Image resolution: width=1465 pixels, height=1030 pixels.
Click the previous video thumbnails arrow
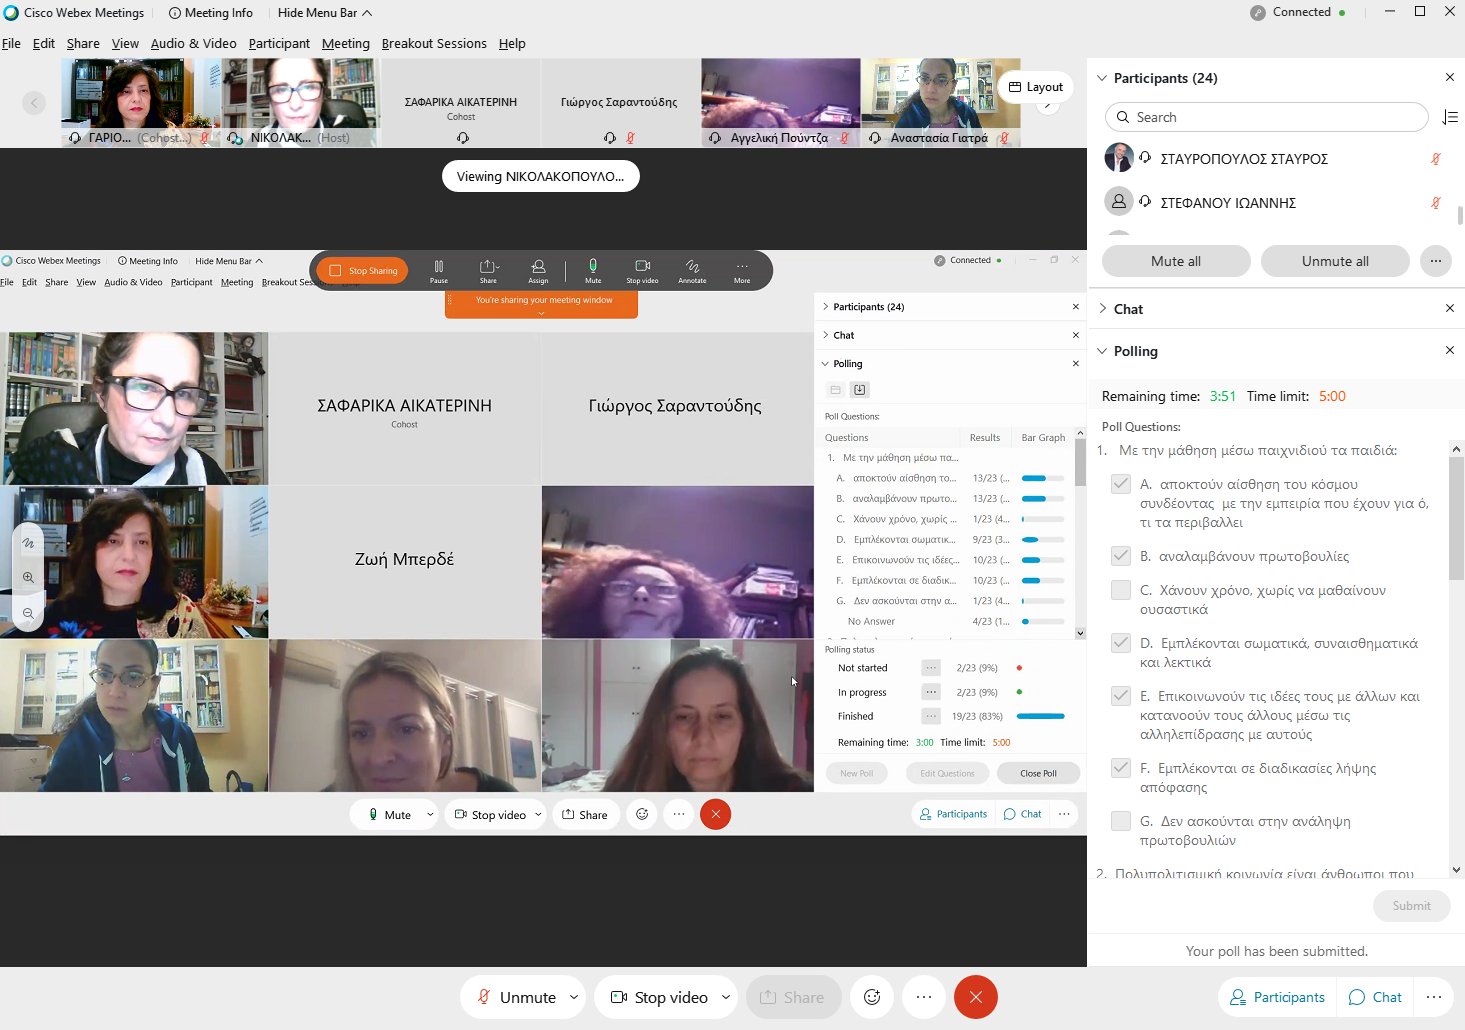[x=34, y=102]
